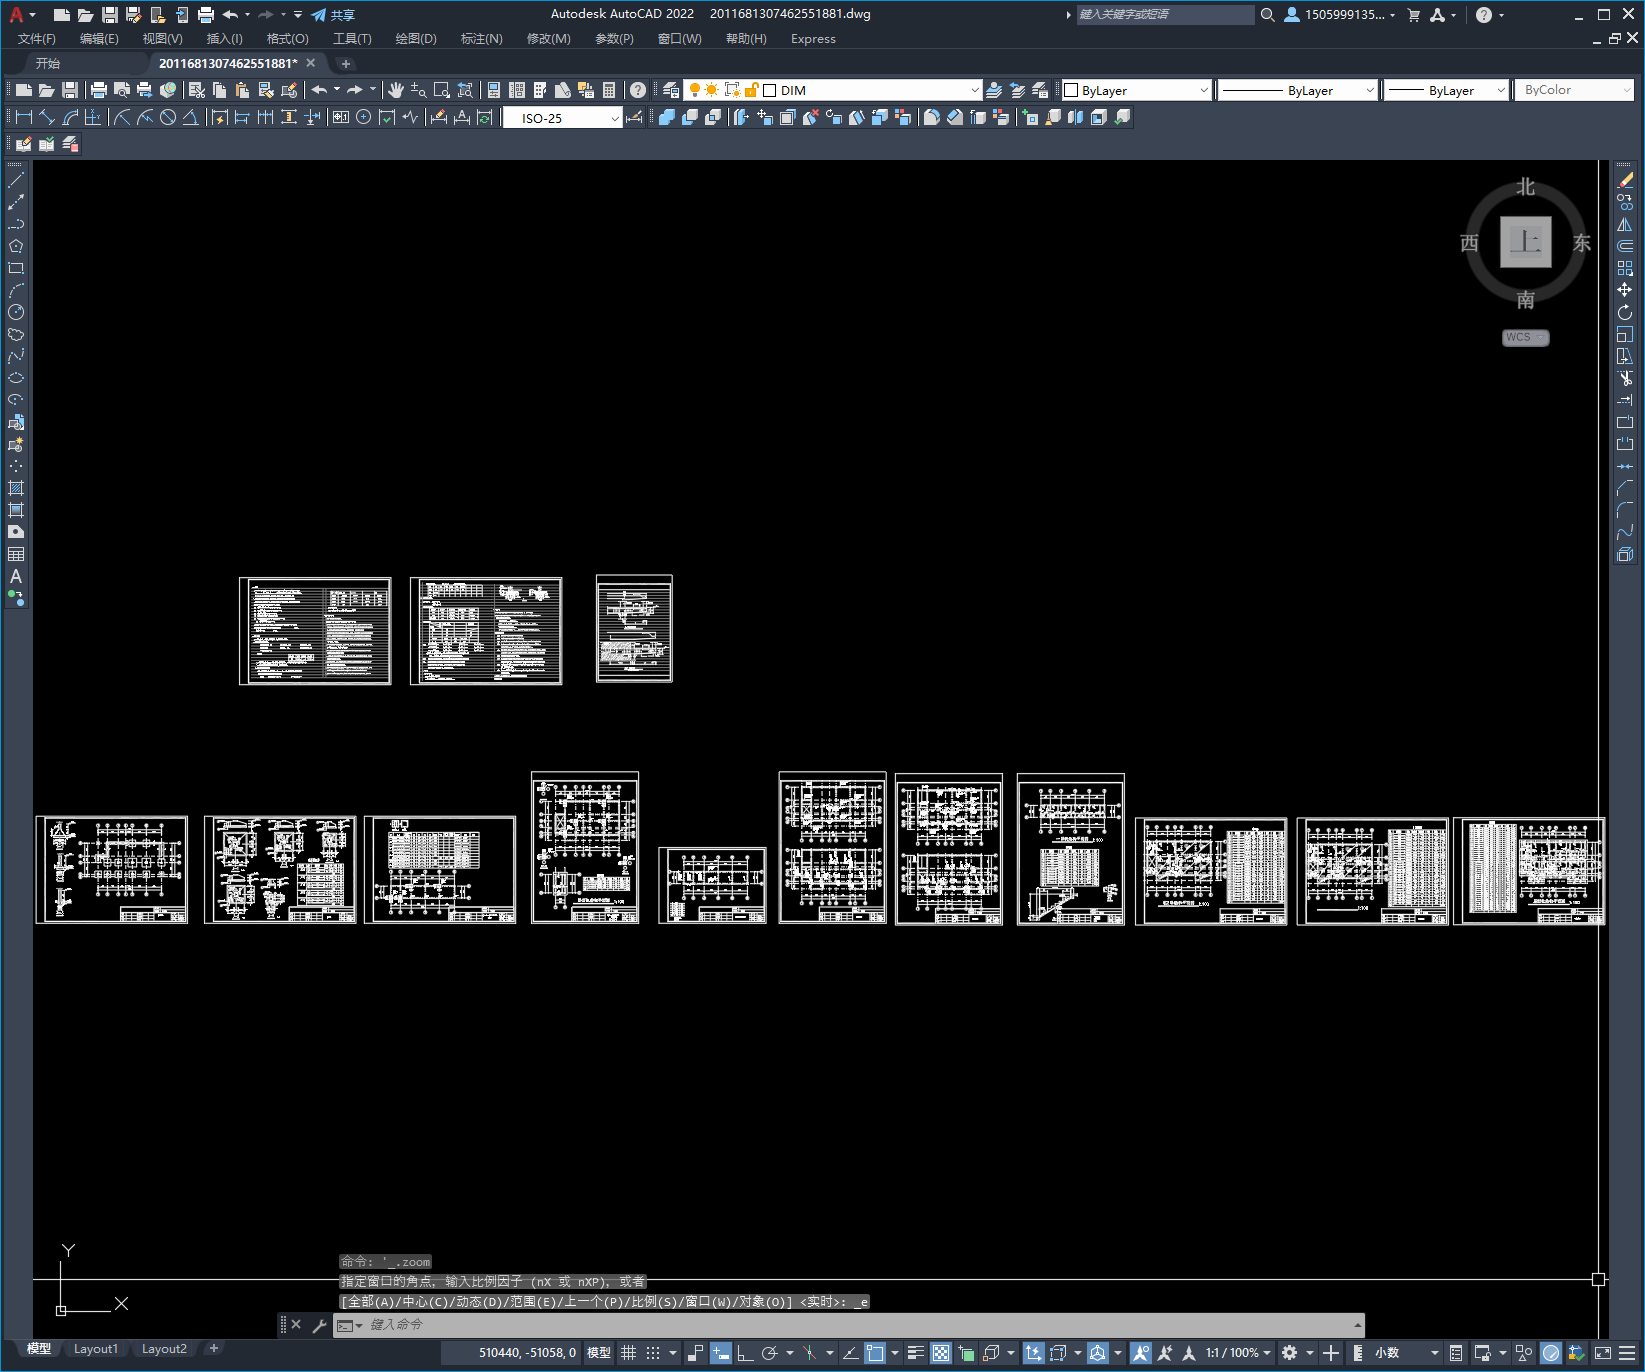Open the ByColor plot style dropdown
This screenshot has height=1372, width=1645.
click(x=1627, y=90)
